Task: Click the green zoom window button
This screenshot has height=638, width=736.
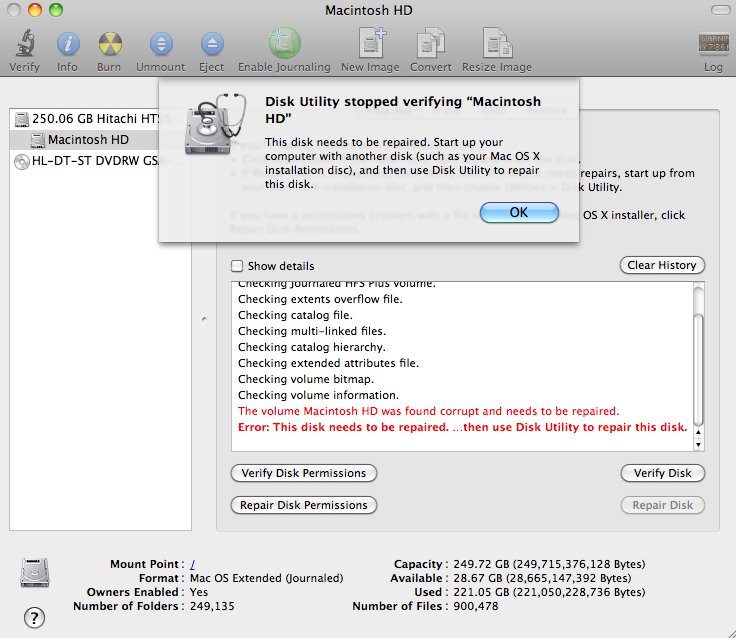Action: (x=56, y=10)
